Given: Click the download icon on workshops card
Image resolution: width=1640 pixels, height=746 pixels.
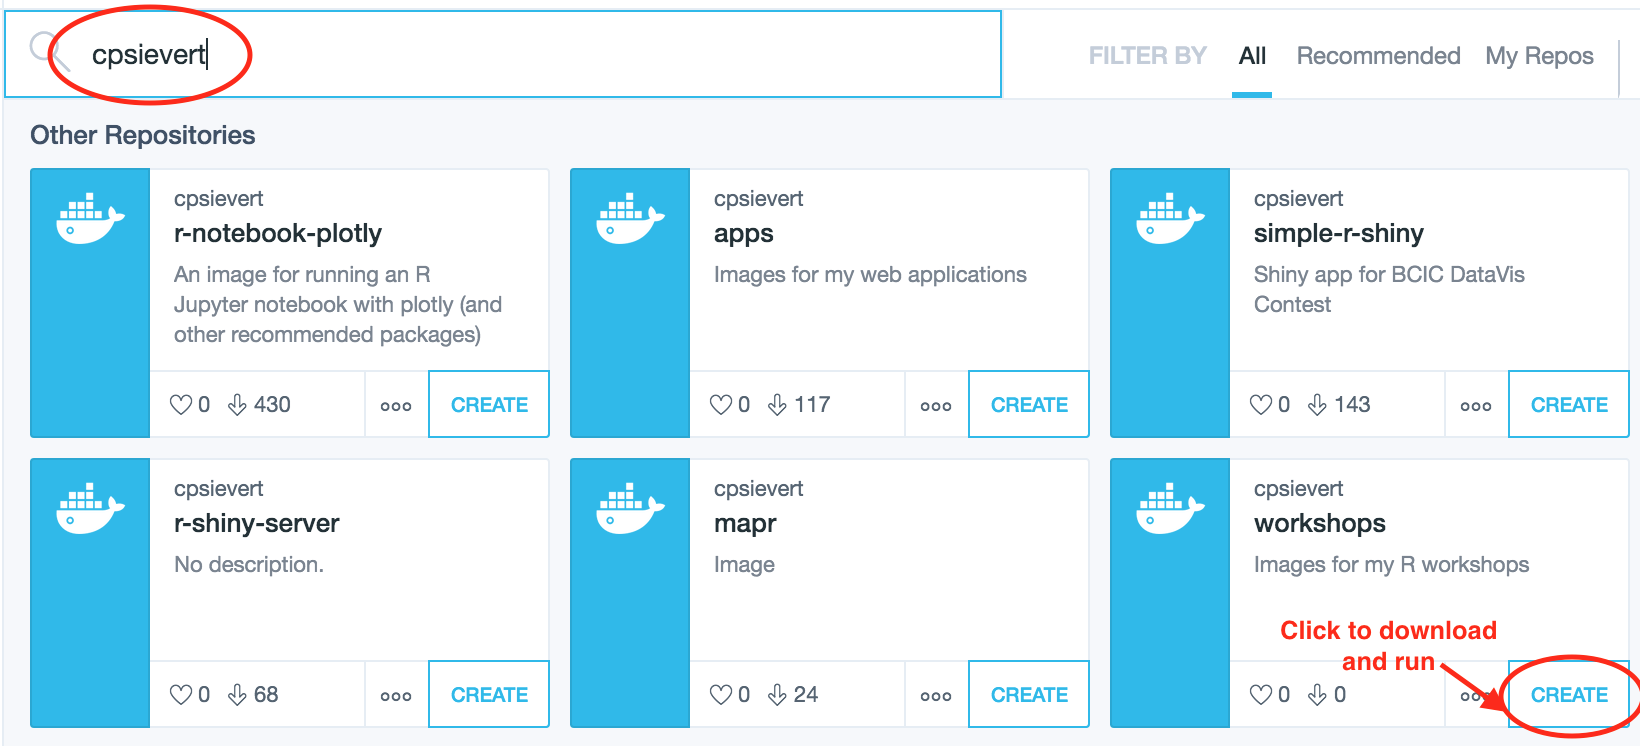Looking at the screenshot, I should pos(1317,695).
